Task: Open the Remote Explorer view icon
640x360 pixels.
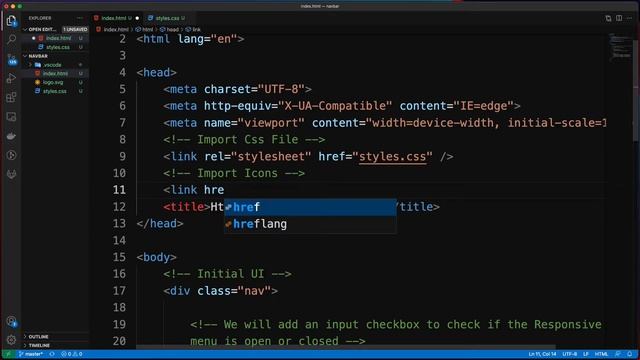Action: [11, 117]
